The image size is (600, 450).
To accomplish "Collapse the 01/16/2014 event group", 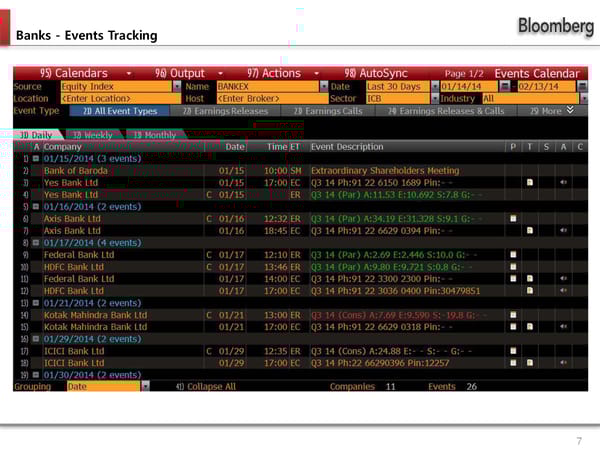I will (36, 207).
